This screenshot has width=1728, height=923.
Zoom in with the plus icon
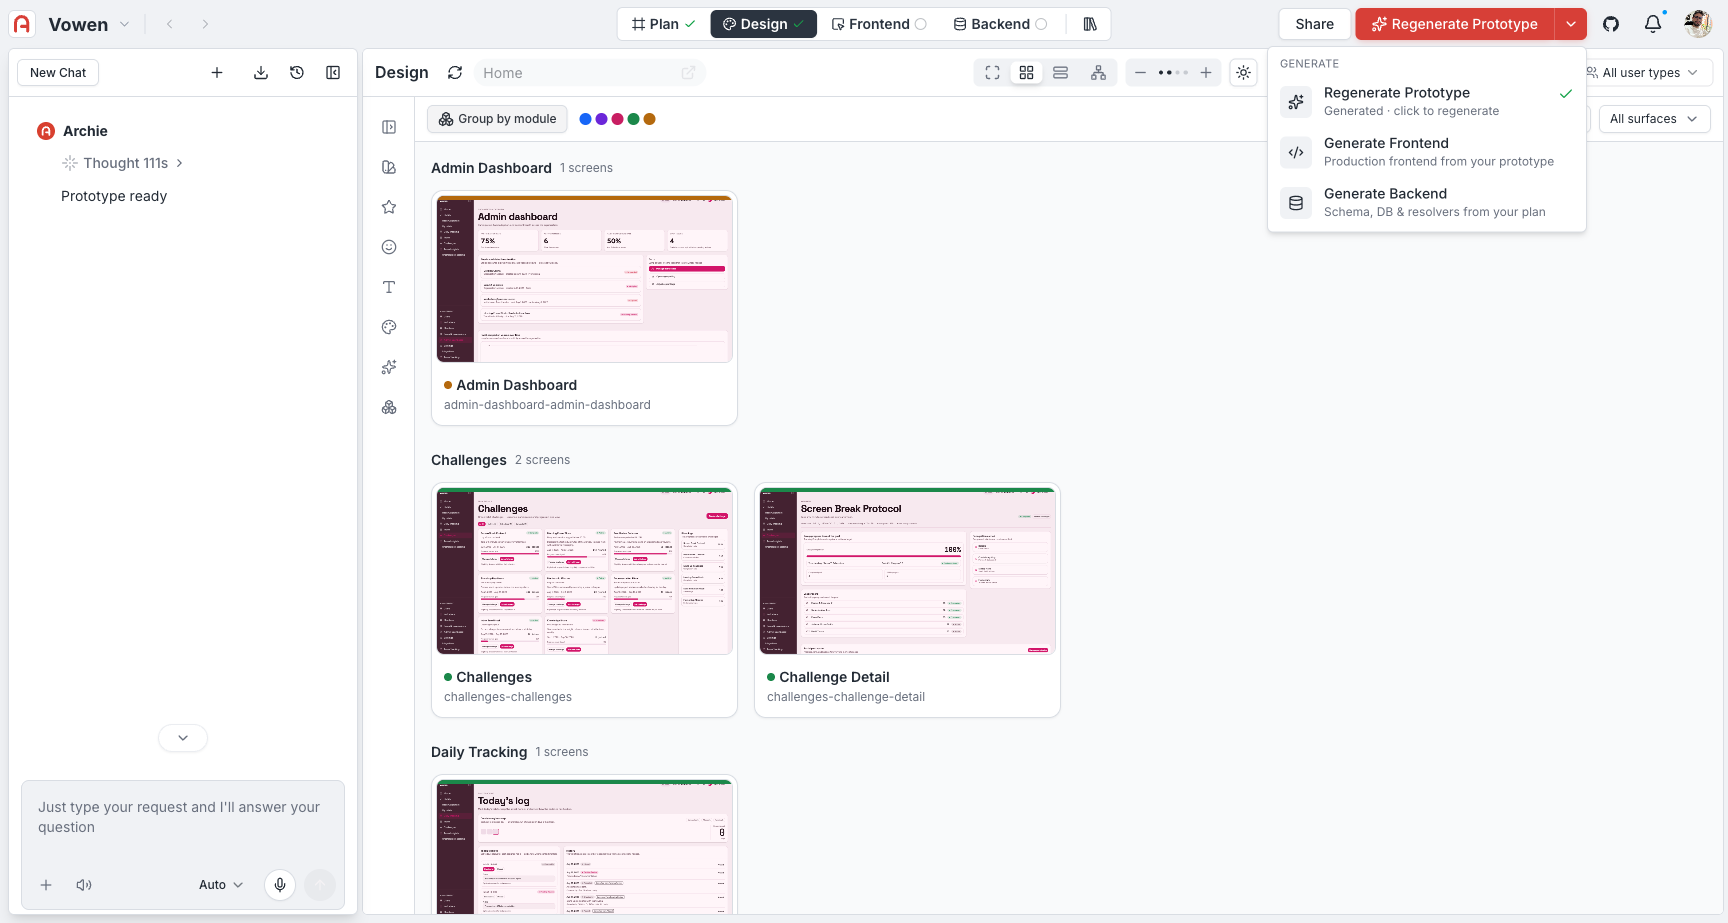pyautogui.click(x=1206, y=73)
